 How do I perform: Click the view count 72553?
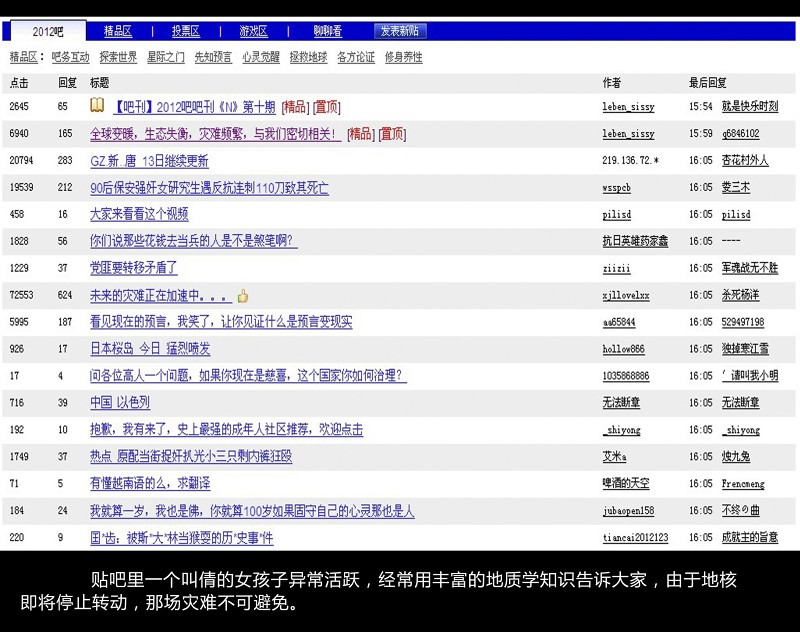pyautogui.click(x=21, y=295)
